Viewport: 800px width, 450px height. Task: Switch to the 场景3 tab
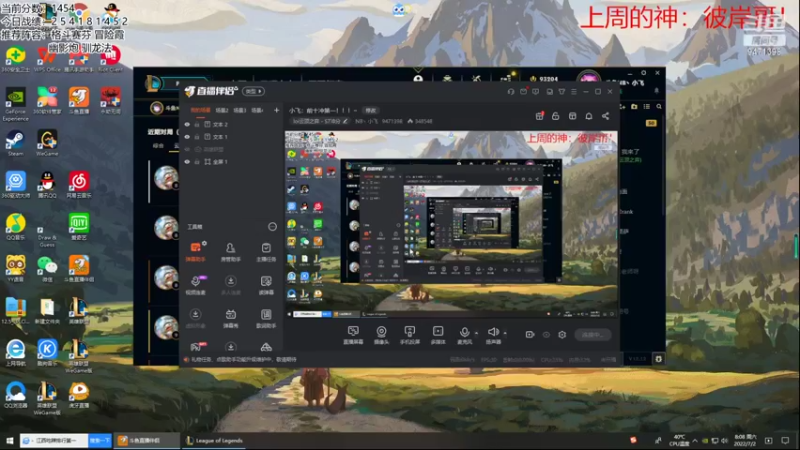click(x=239, y=110)
